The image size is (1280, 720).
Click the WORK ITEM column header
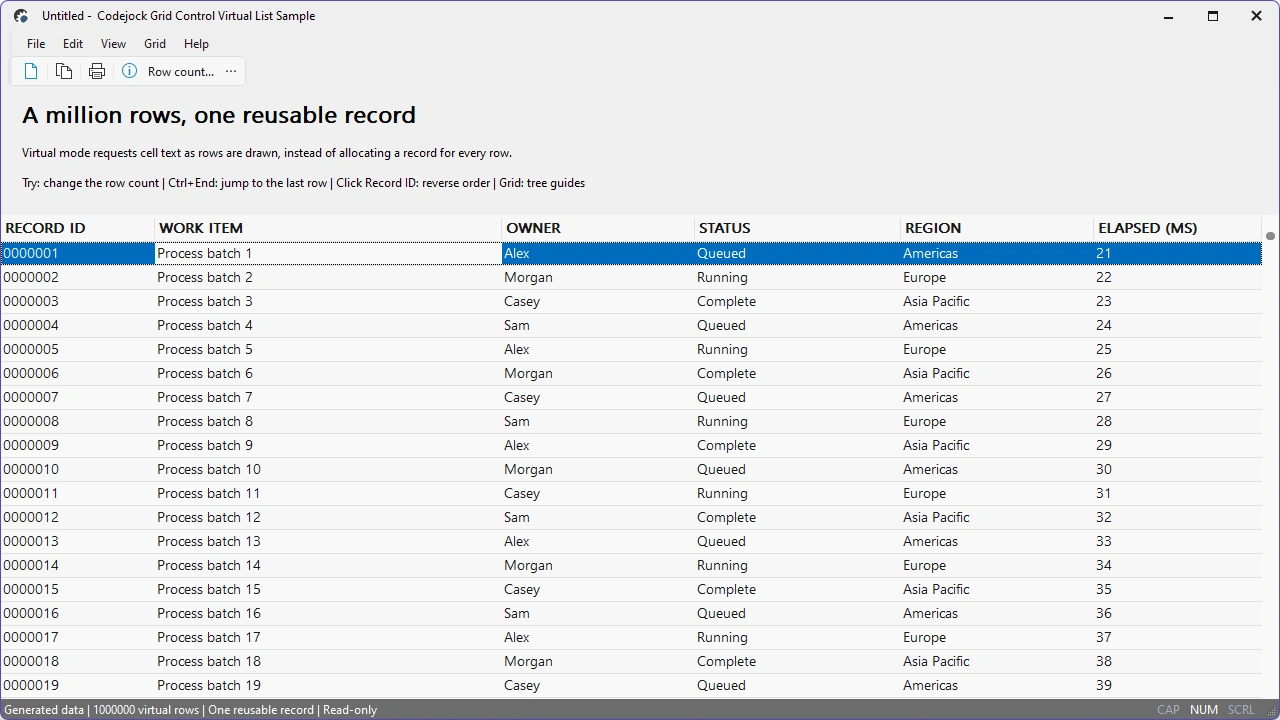point(328,228)
